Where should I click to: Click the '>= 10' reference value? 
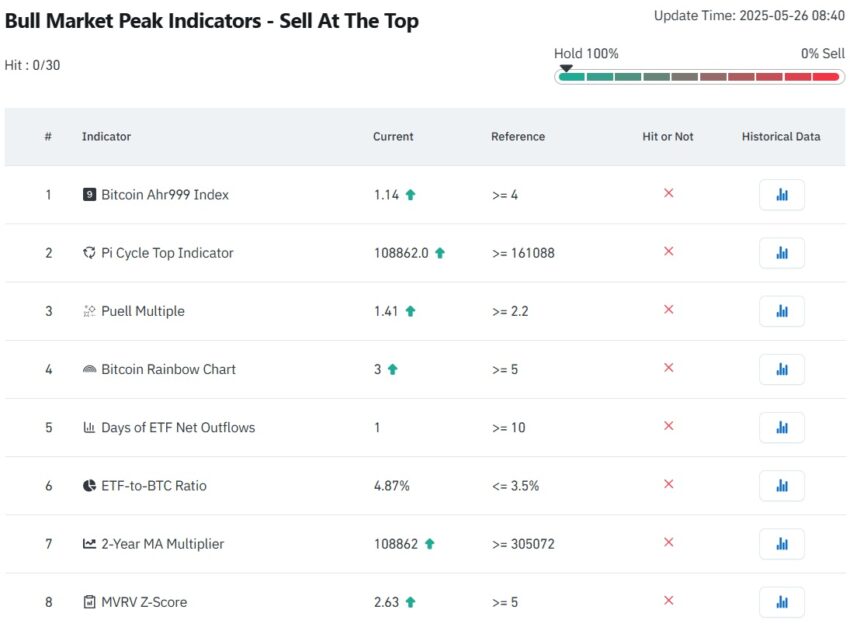(508, 428)
